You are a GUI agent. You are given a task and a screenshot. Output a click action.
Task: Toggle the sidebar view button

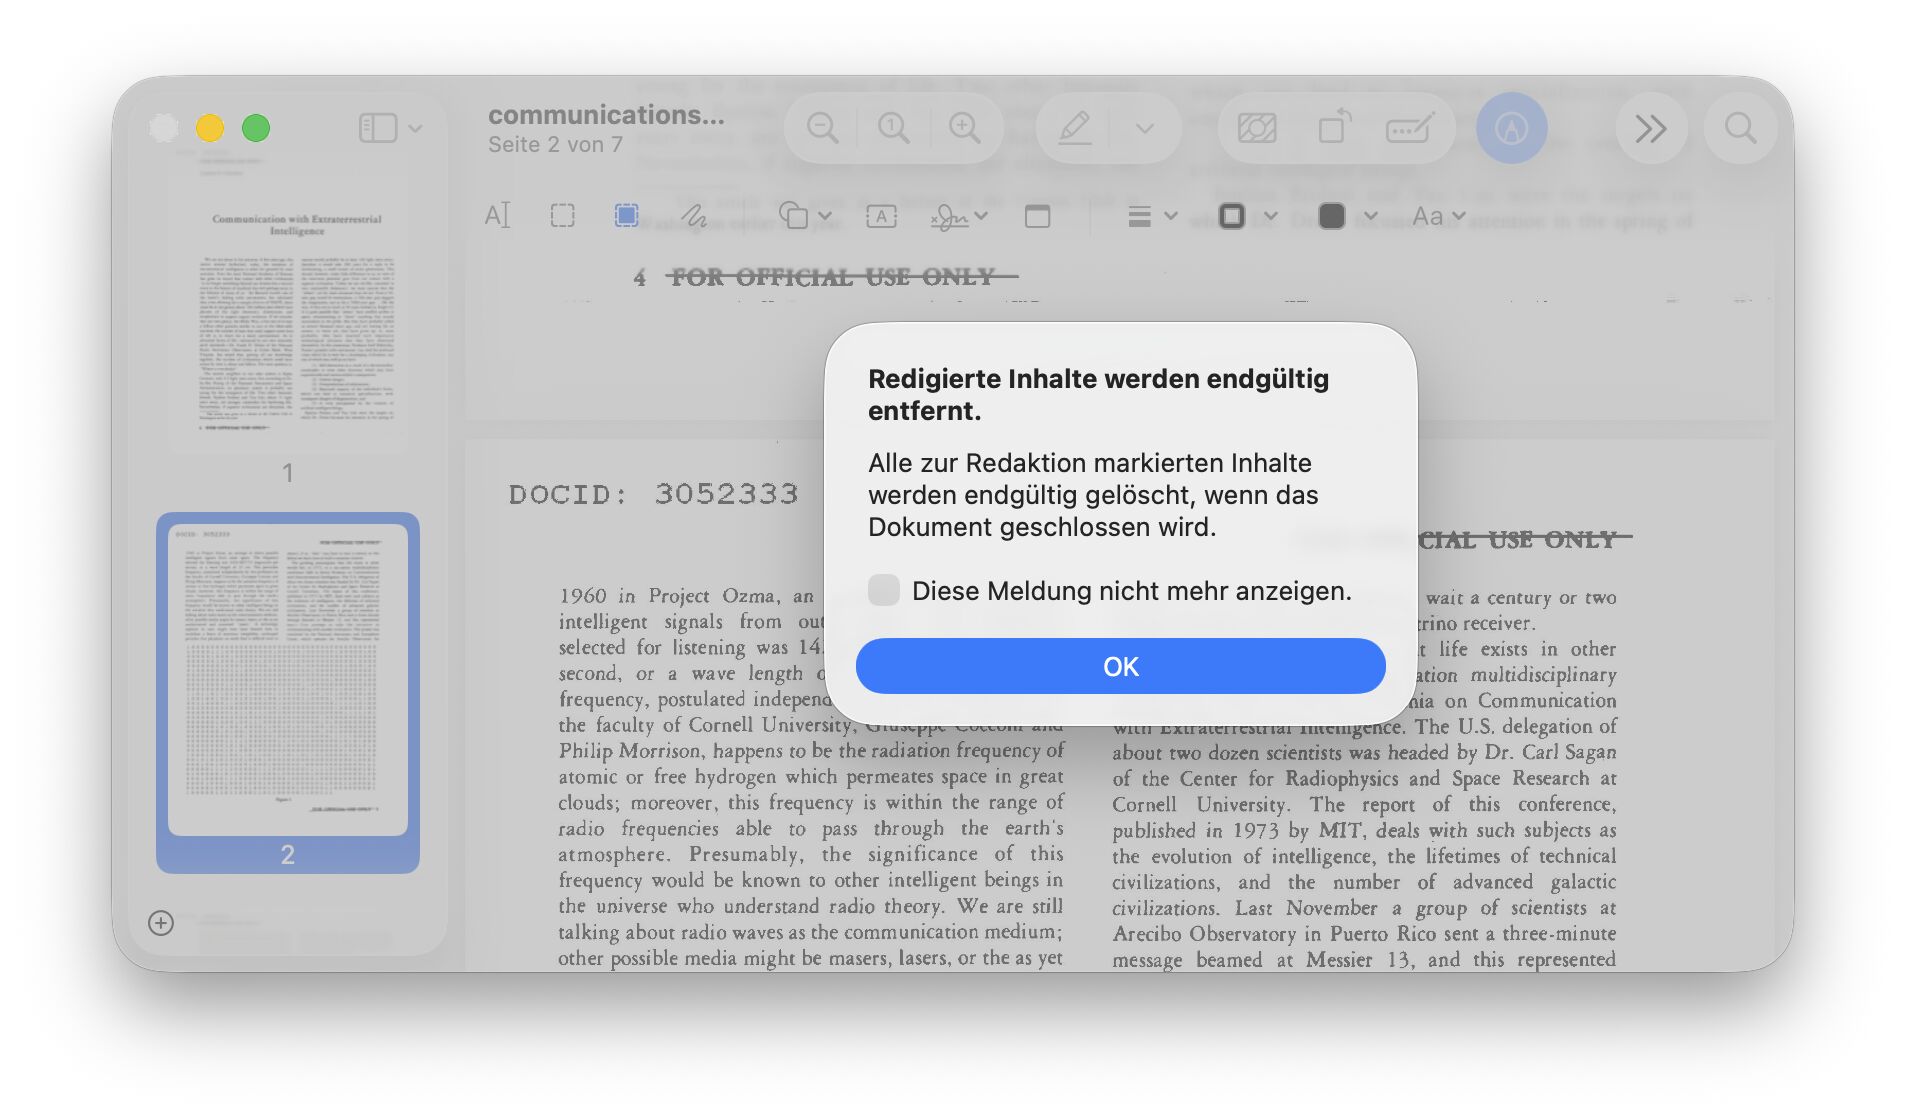coord(378,128)
